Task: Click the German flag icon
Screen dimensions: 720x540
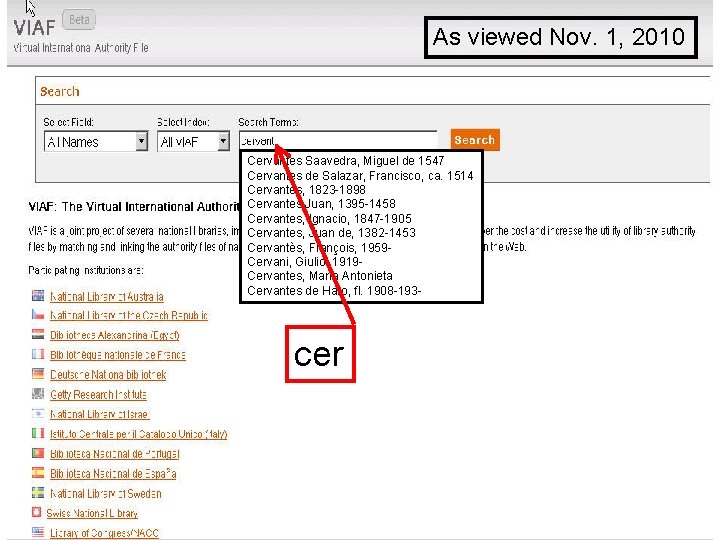Action: 38,374
